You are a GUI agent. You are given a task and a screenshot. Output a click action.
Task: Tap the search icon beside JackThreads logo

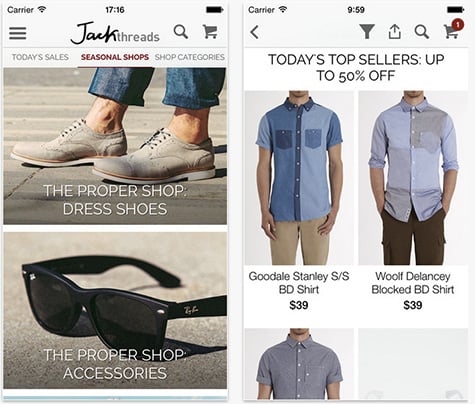tap(181, 32)
